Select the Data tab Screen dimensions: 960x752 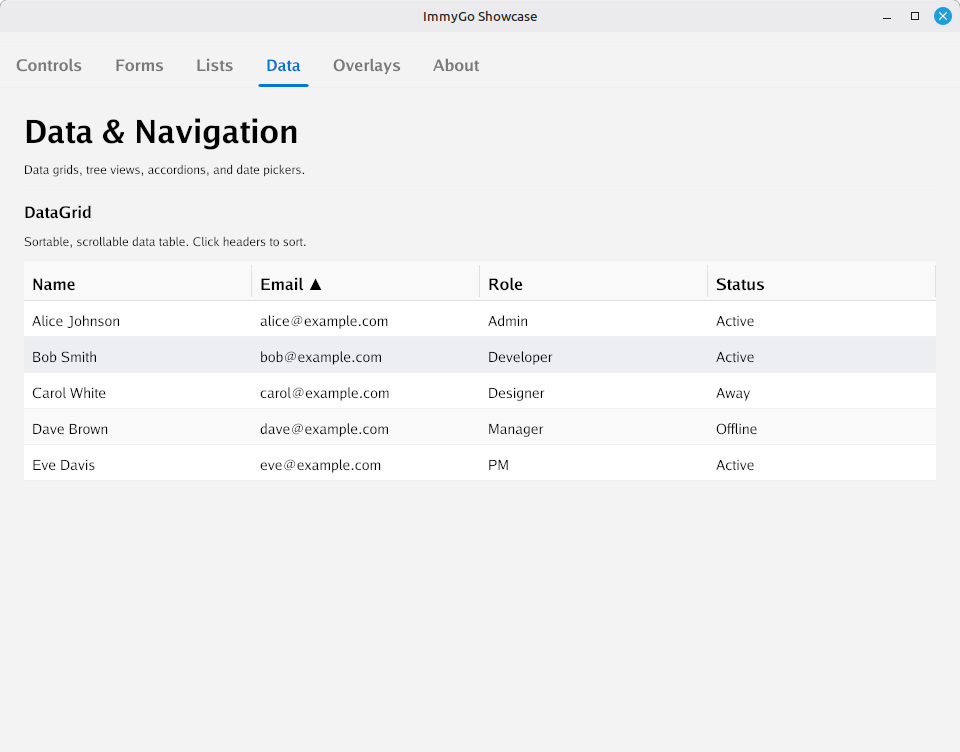pyautogui.click(x=283, y=65)
